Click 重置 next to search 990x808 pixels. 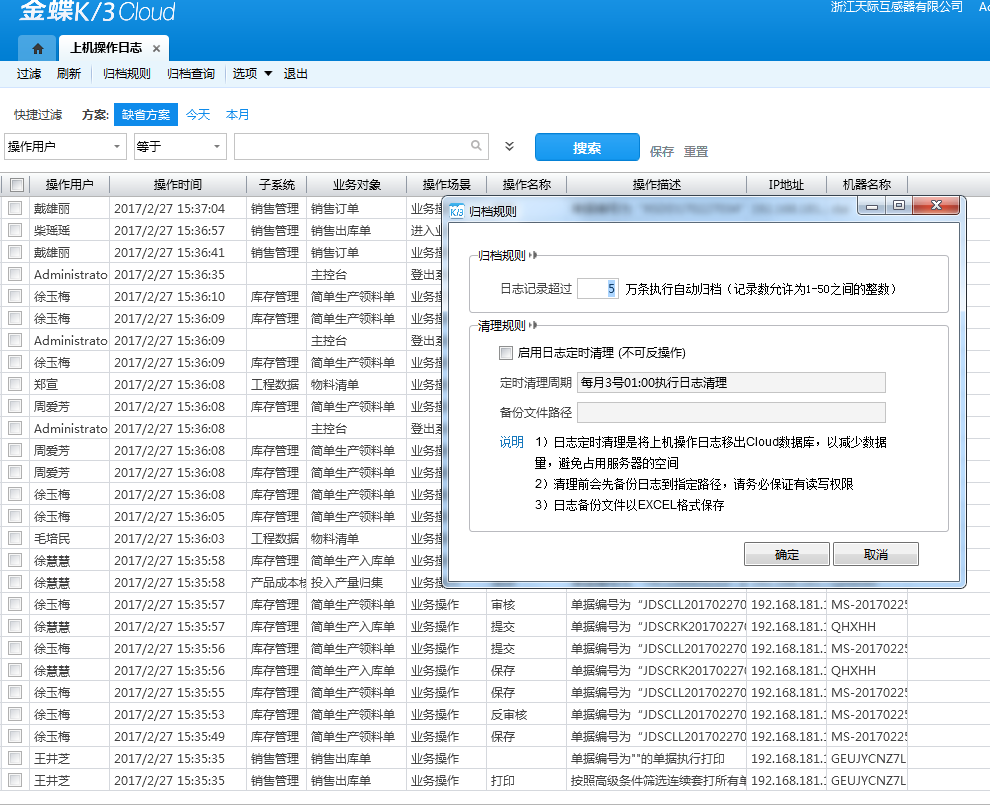696,152
